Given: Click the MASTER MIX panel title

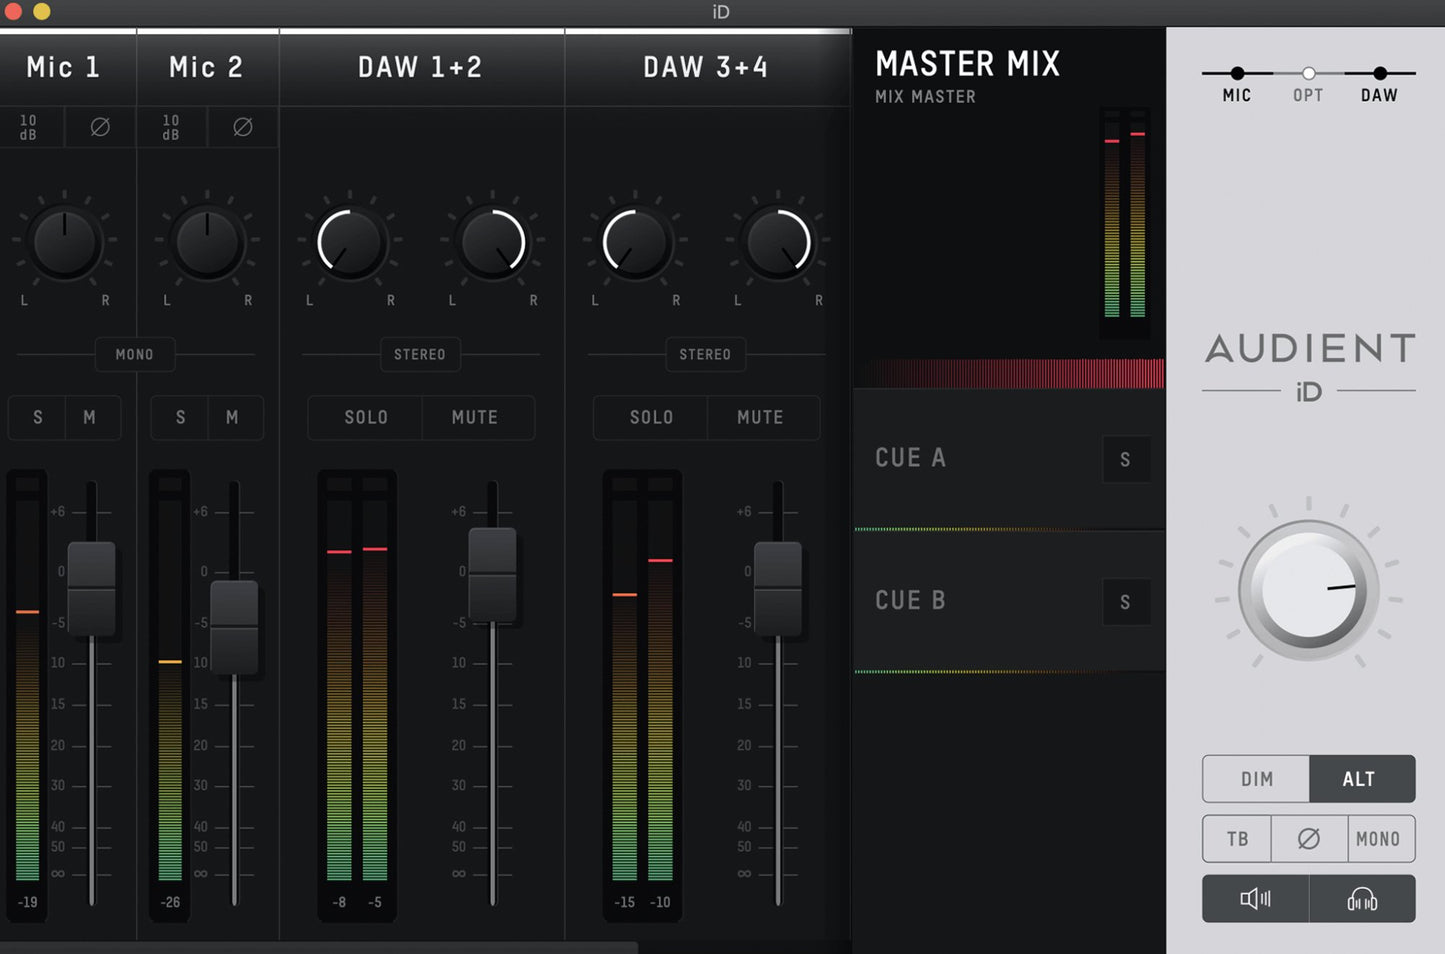Looking at the screenshot, I should tap(967, 63).
